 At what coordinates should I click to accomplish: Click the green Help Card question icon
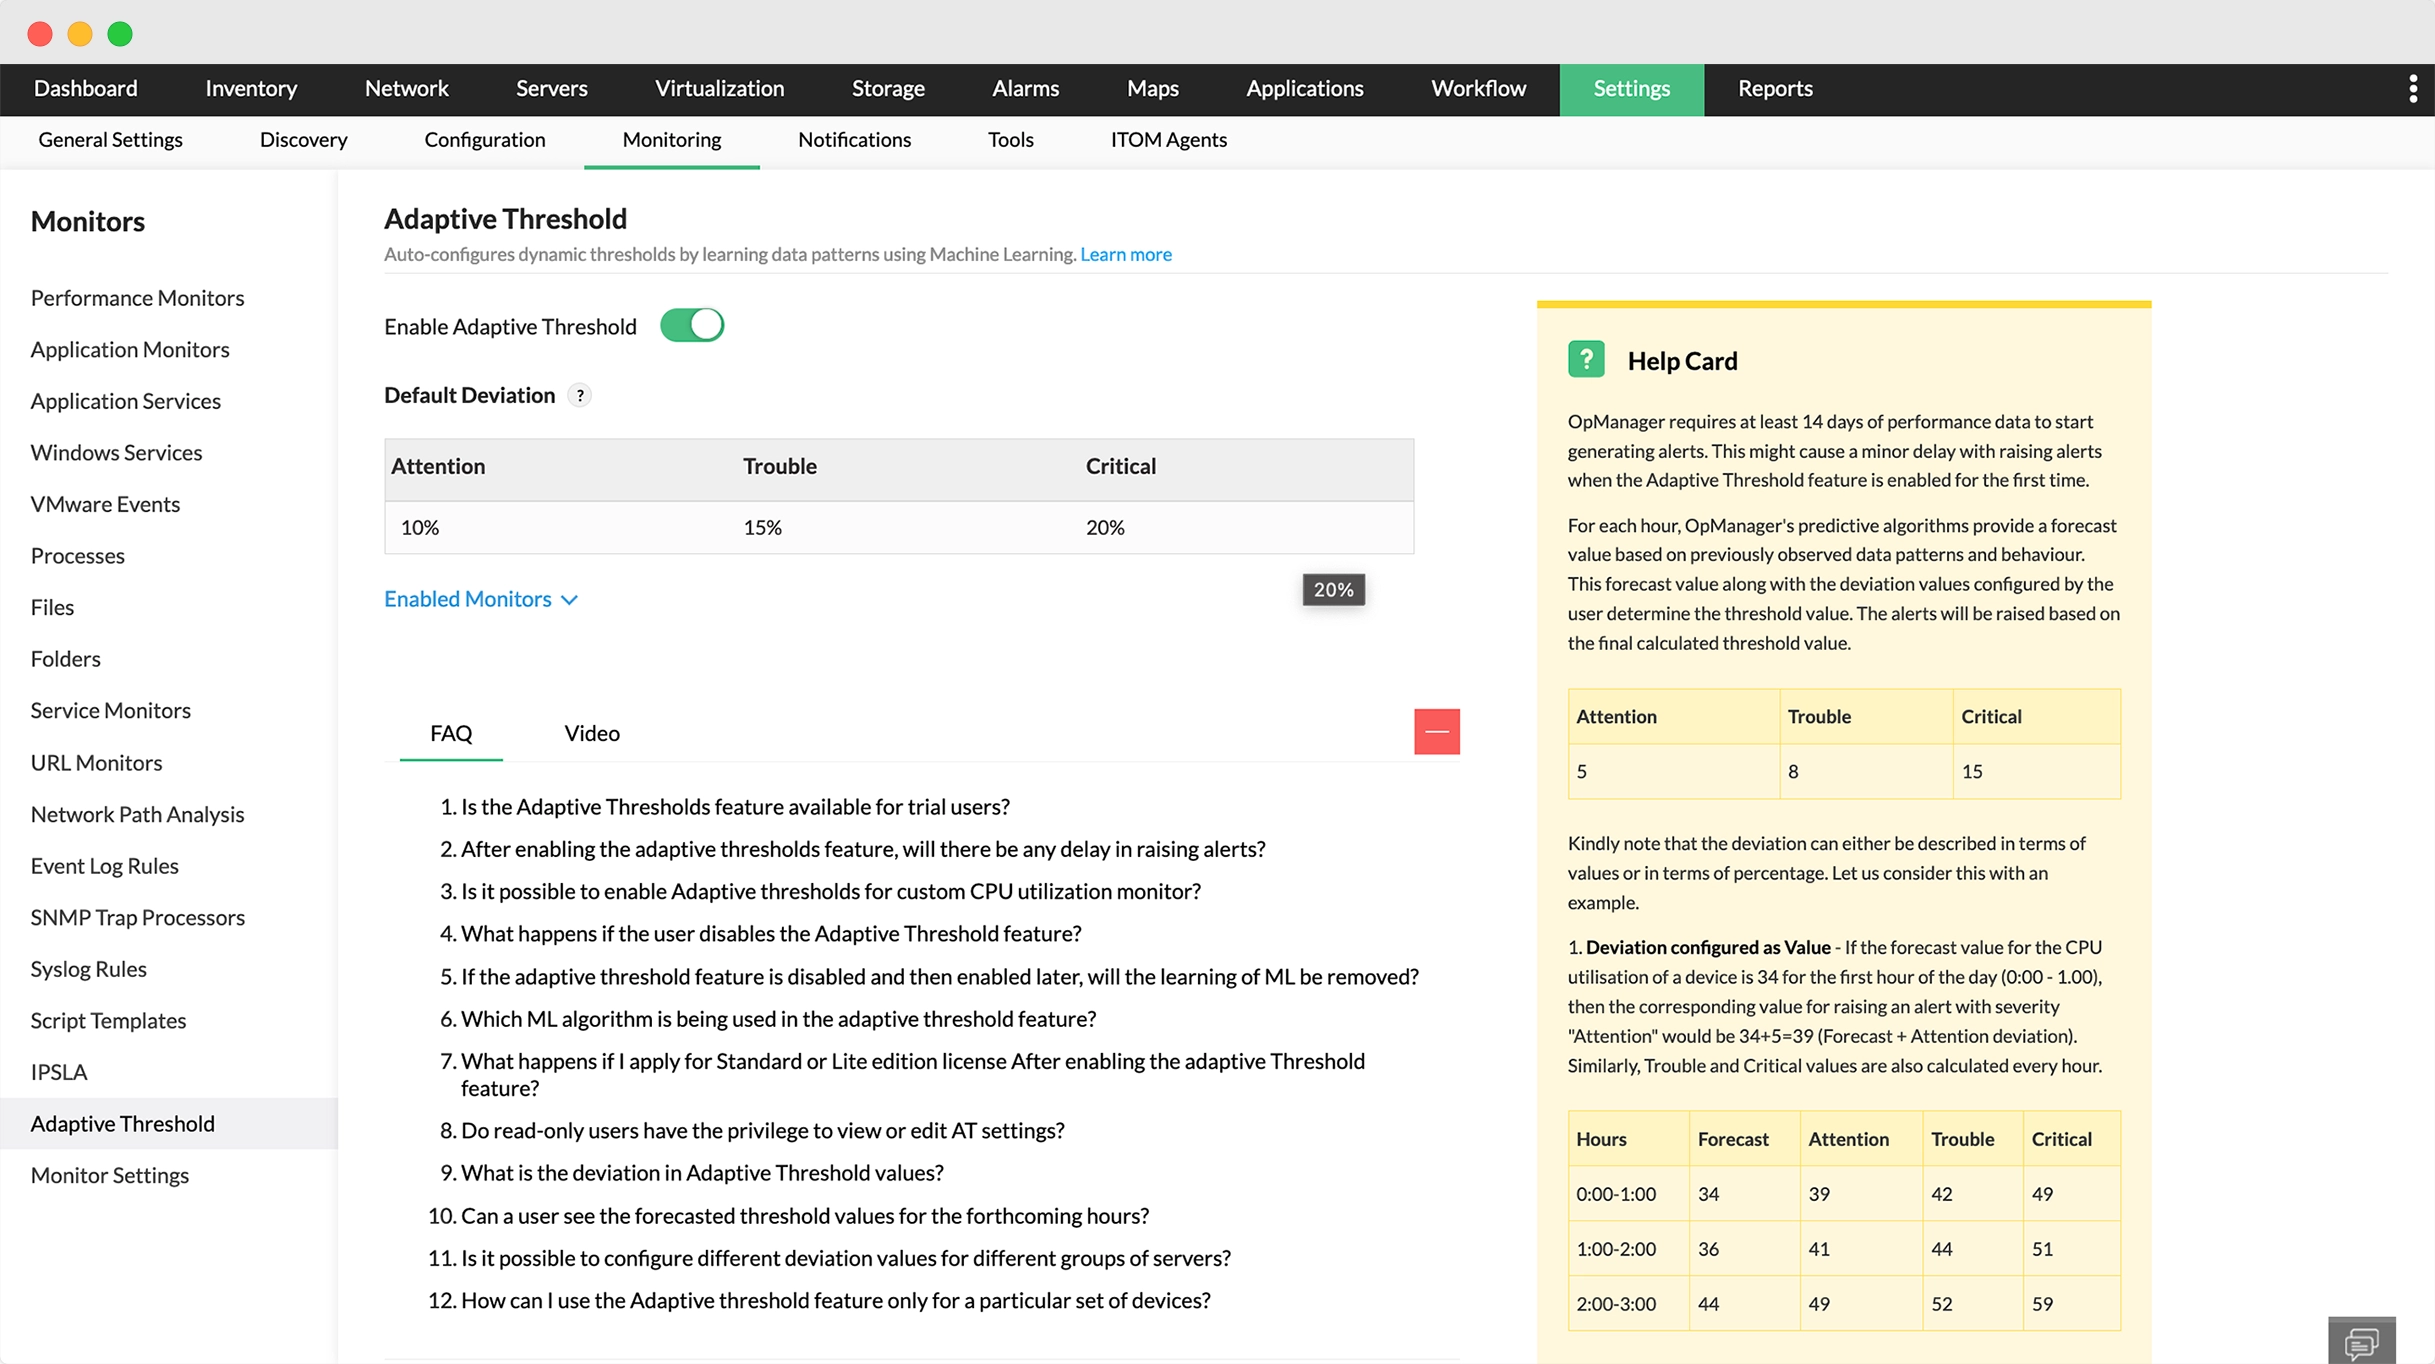[x=1586, y=360]
